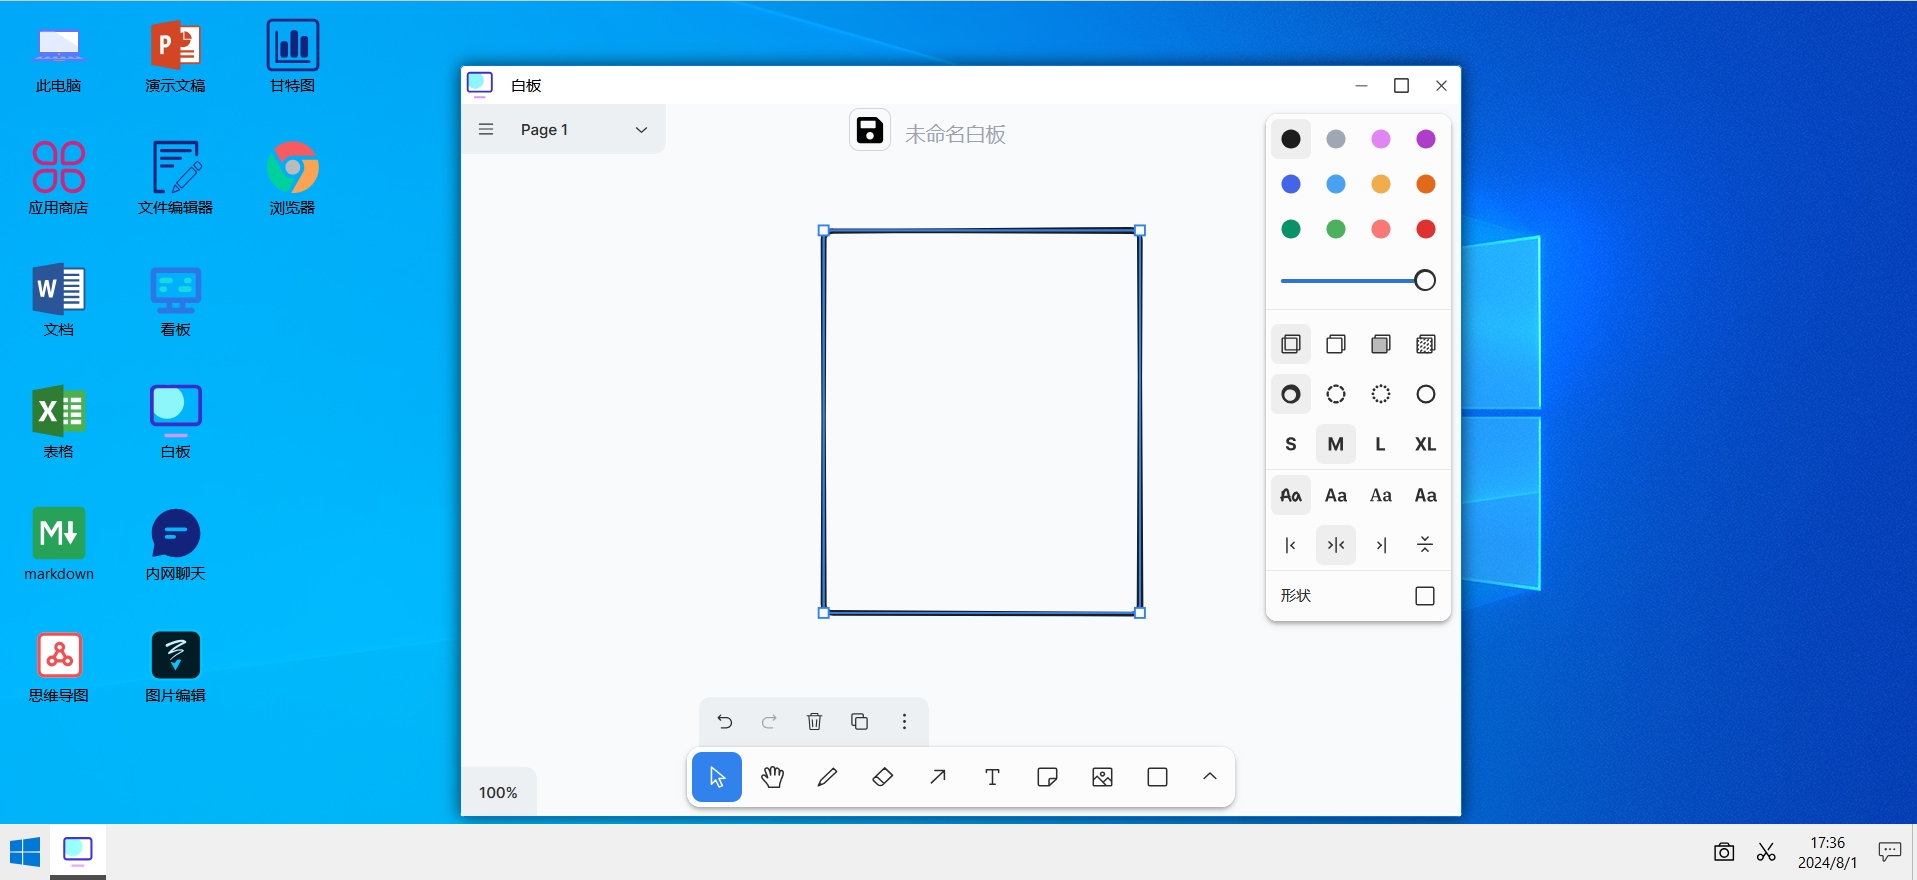
Task: Select the sticky note tool
Action: coord(1047,777)
